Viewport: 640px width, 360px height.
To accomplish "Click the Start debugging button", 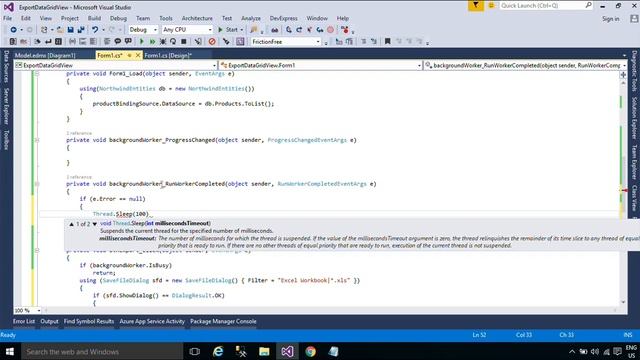I will [x=229, y=30].
